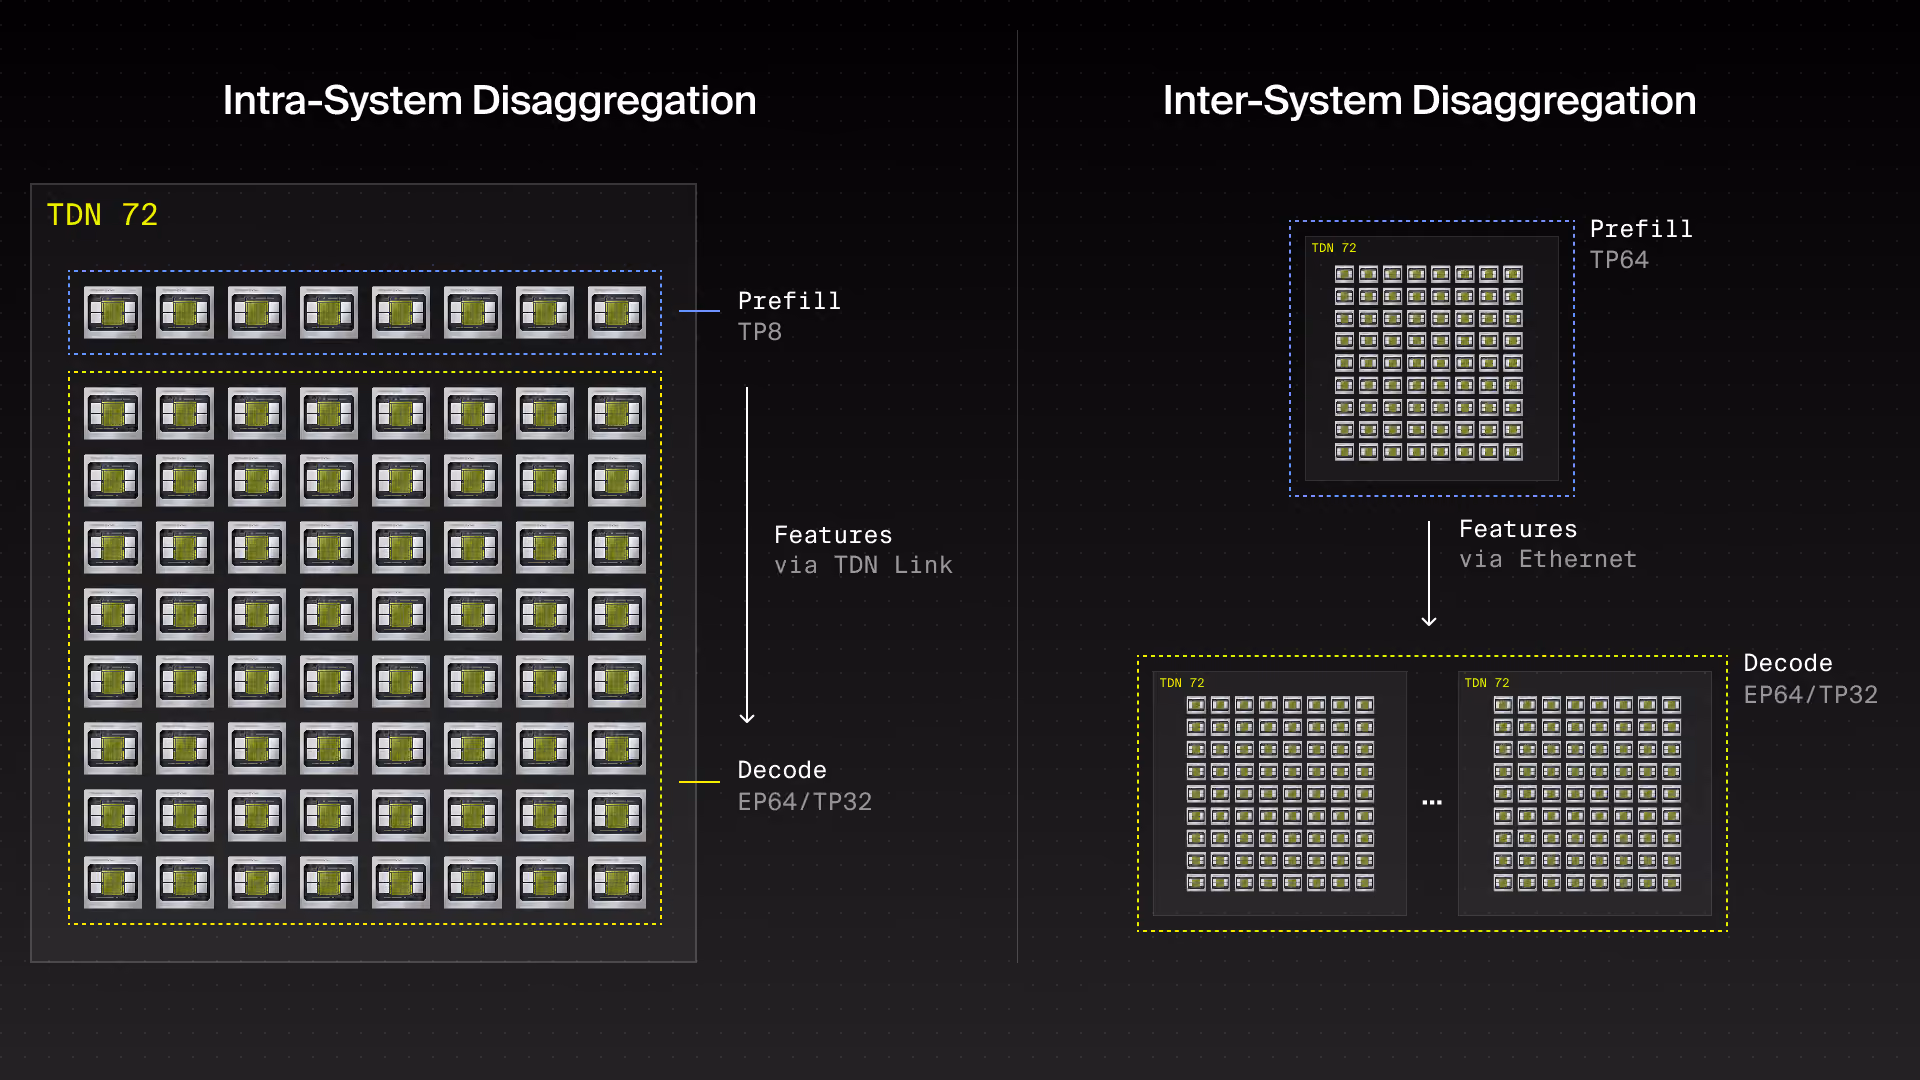Click the "TP8" text
Viewport: 1920px width, 1080px height.
point(760,332)
